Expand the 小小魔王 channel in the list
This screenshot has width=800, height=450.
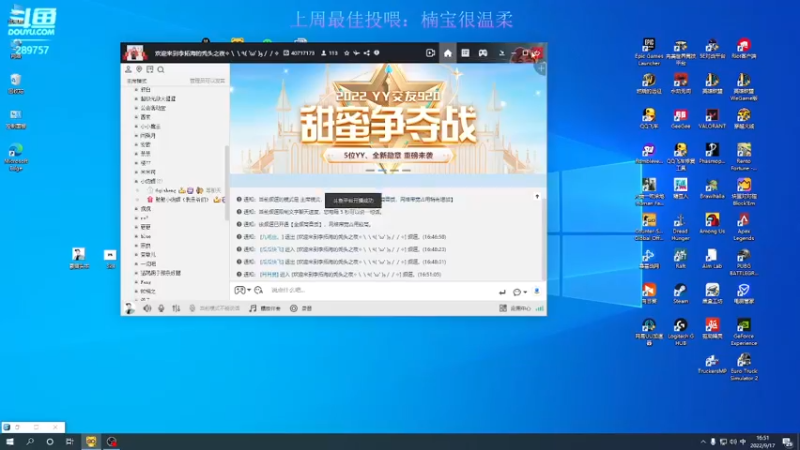pos(150,126)
